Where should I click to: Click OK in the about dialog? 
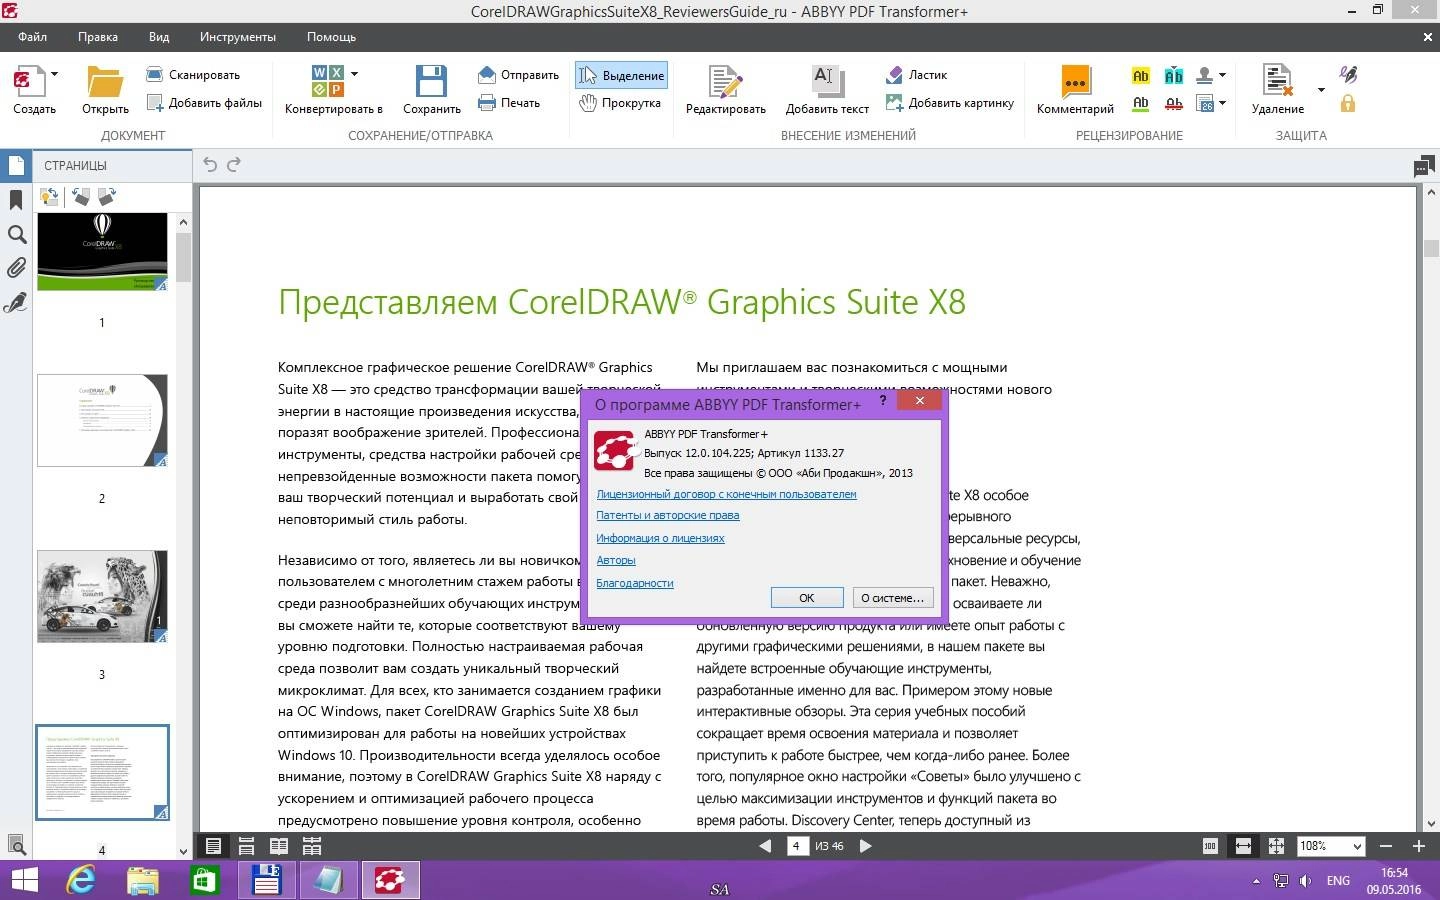(x=807, y=598)
